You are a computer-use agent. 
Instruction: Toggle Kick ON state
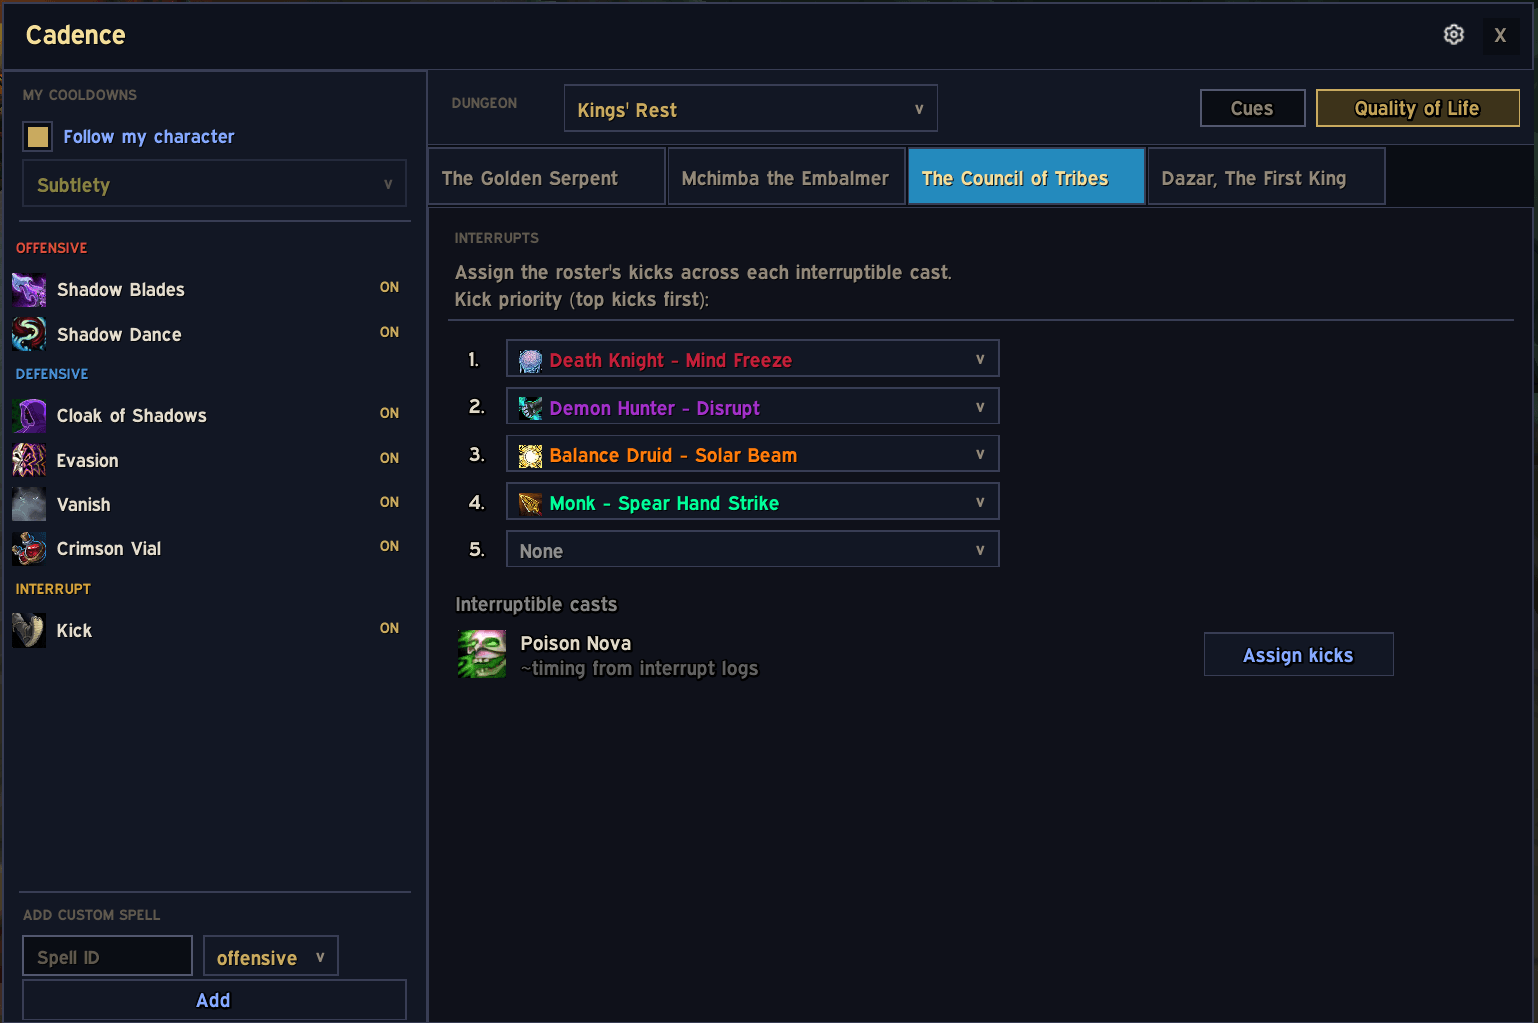pyautogui.click(x=389, y=628)
